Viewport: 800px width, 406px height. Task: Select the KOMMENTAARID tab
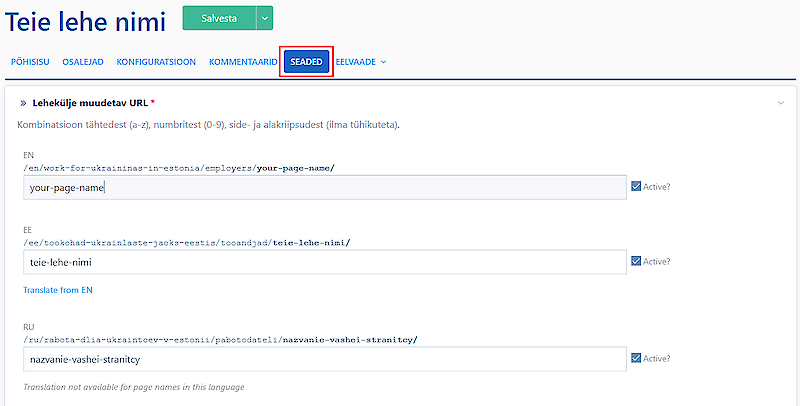pos(243,62)
